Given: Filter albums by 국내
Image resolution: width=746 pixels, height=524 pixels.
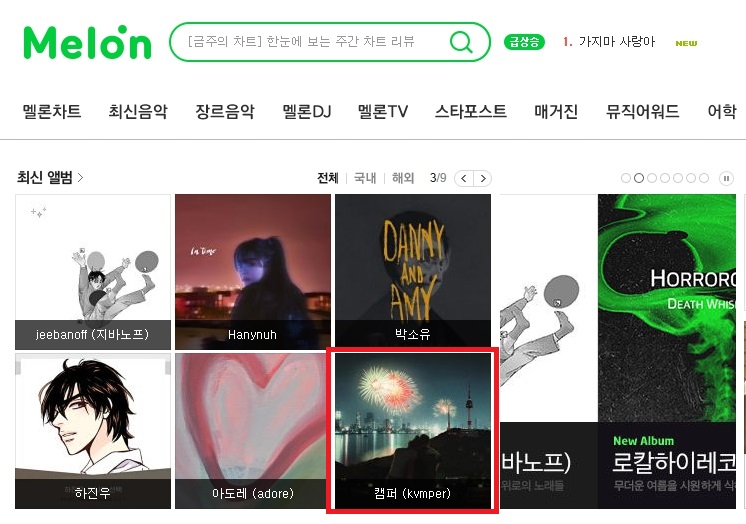Looking at the screenshot, I should [365, 178].
